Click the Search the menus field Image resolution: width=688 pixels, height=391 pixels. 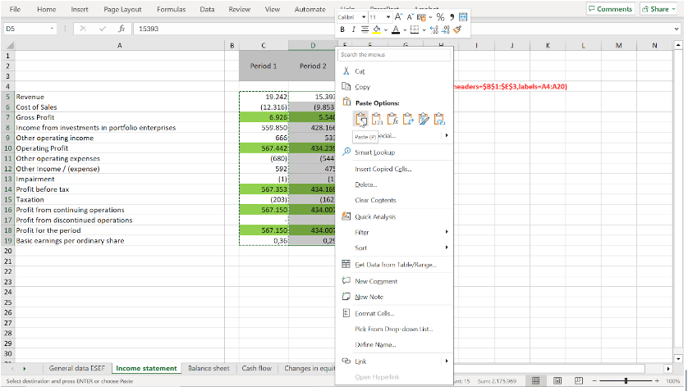click(x=394, y=54)
